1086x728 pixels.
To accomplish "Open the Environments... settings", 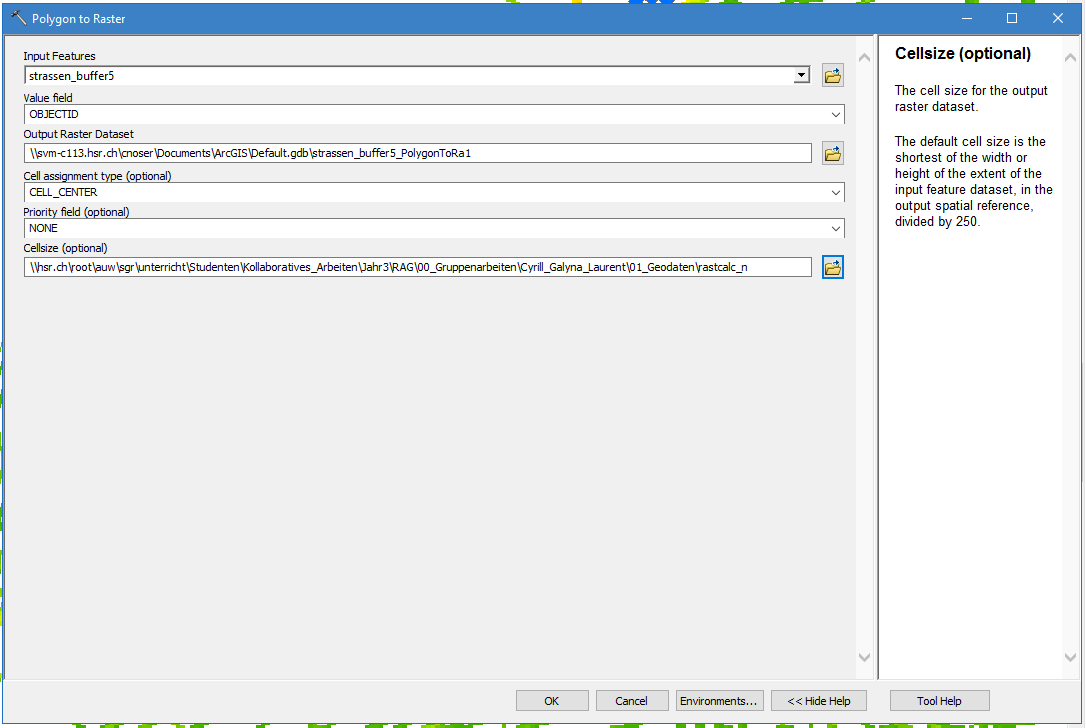I will click(x=720, y=701).
